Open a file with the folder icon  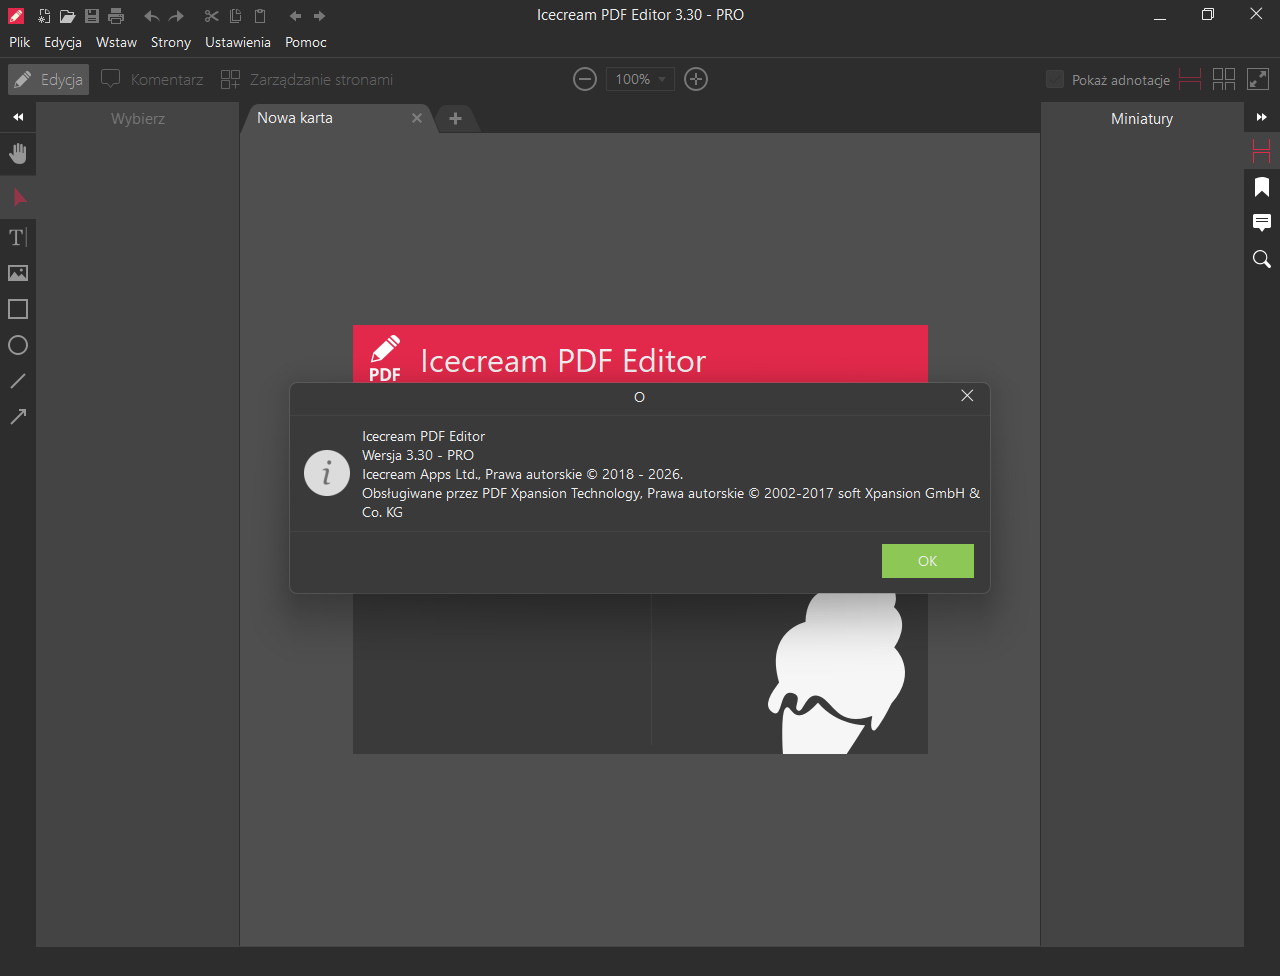[67, 16]
